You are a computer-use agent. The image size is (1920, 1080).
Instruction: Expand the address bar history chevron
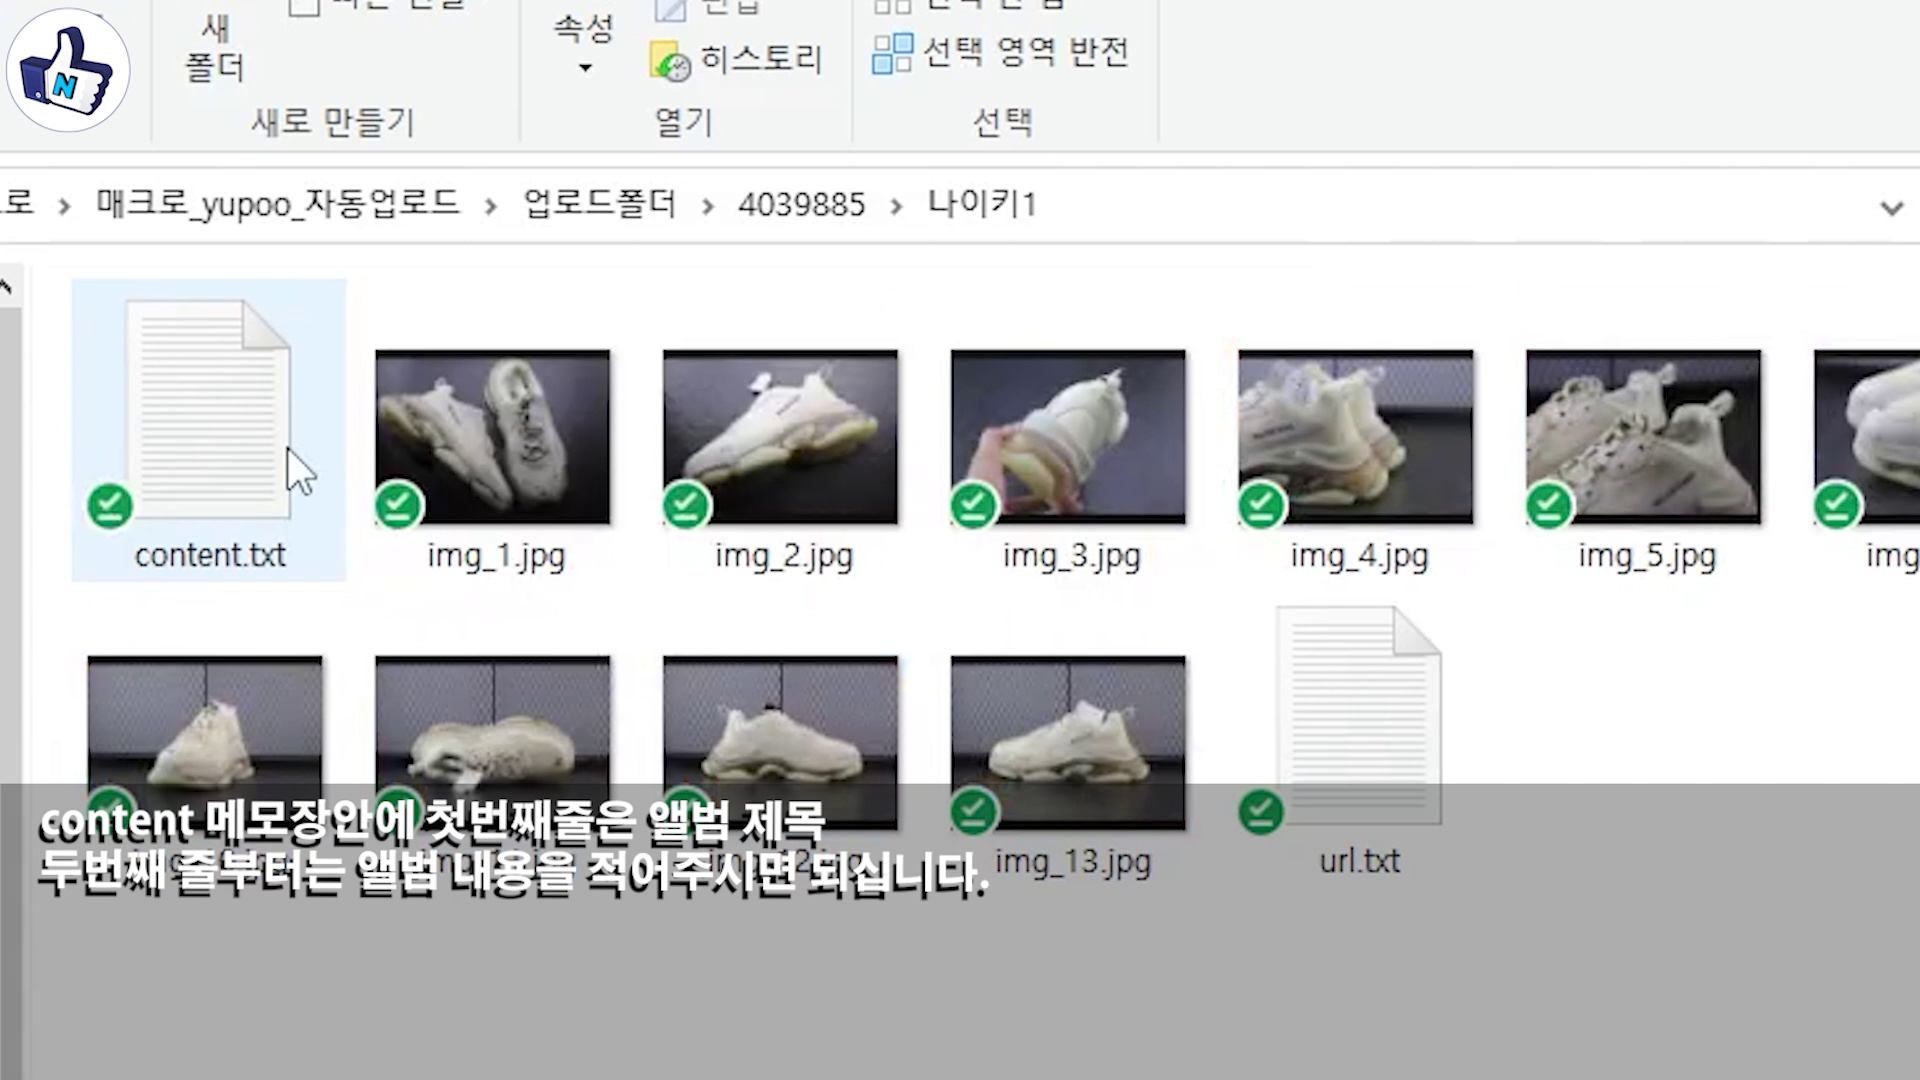coord(1890,208)
